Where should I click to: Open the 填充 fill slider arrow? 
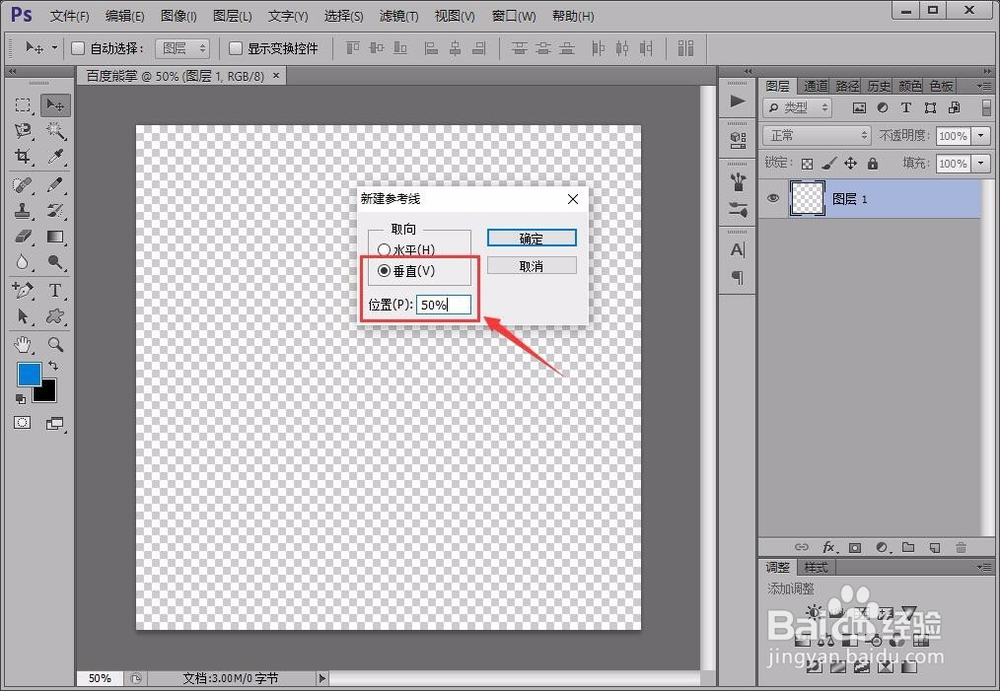tap(981, 163)
